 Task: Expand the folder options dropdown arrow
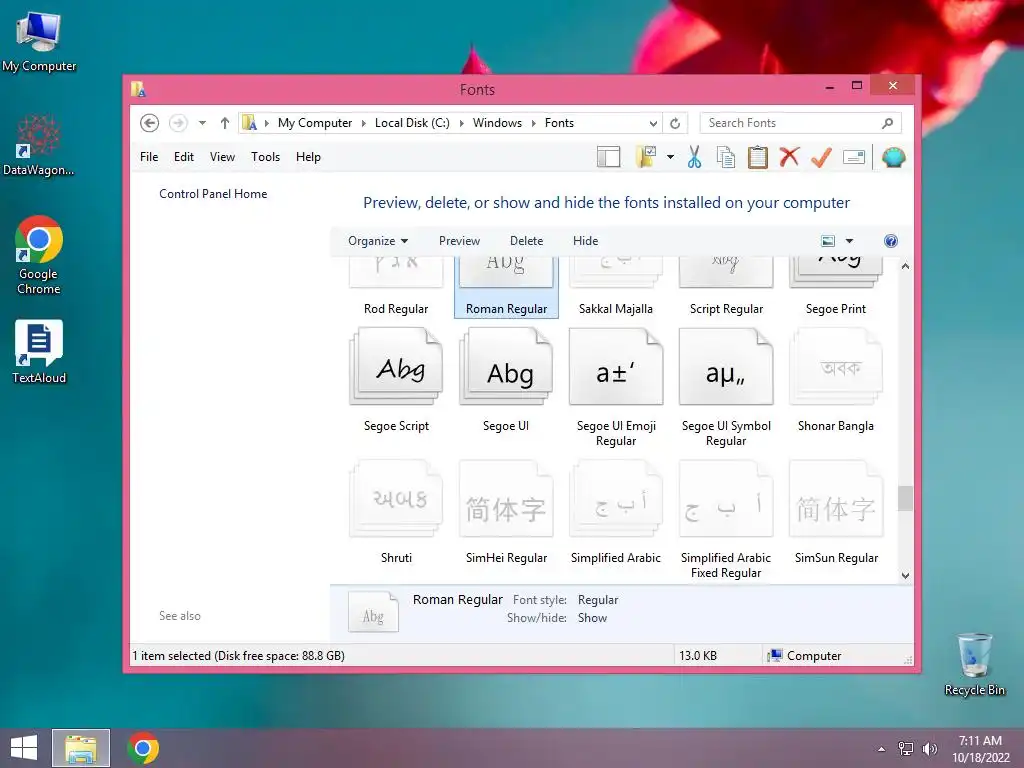click(670, 157)
